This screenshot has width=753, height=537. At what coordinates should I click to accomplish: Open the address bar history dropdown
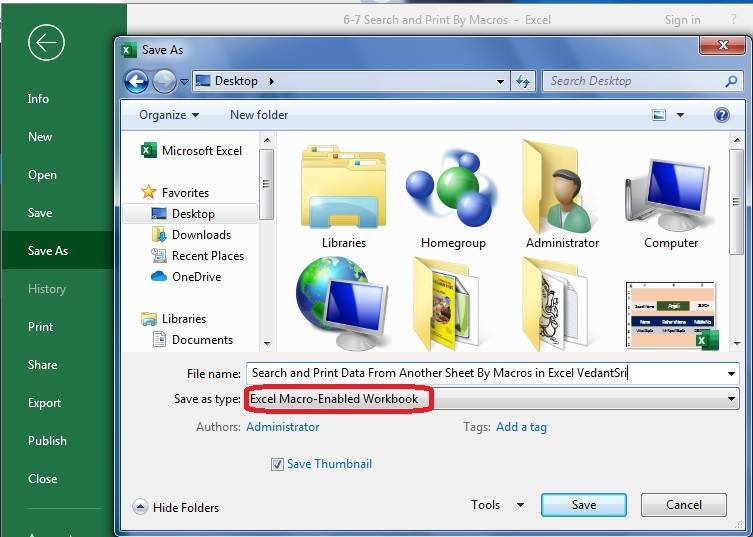(500, 81)
